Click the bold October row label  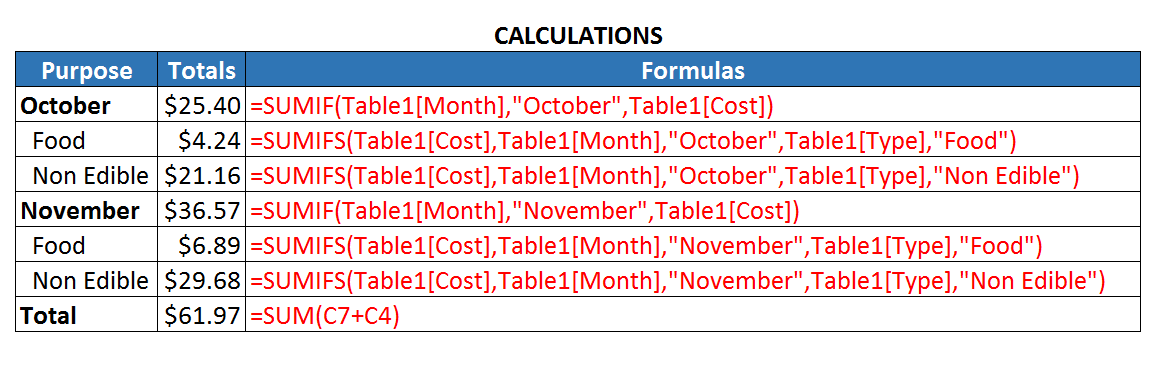pyautogui.click(x=65, y=106)
